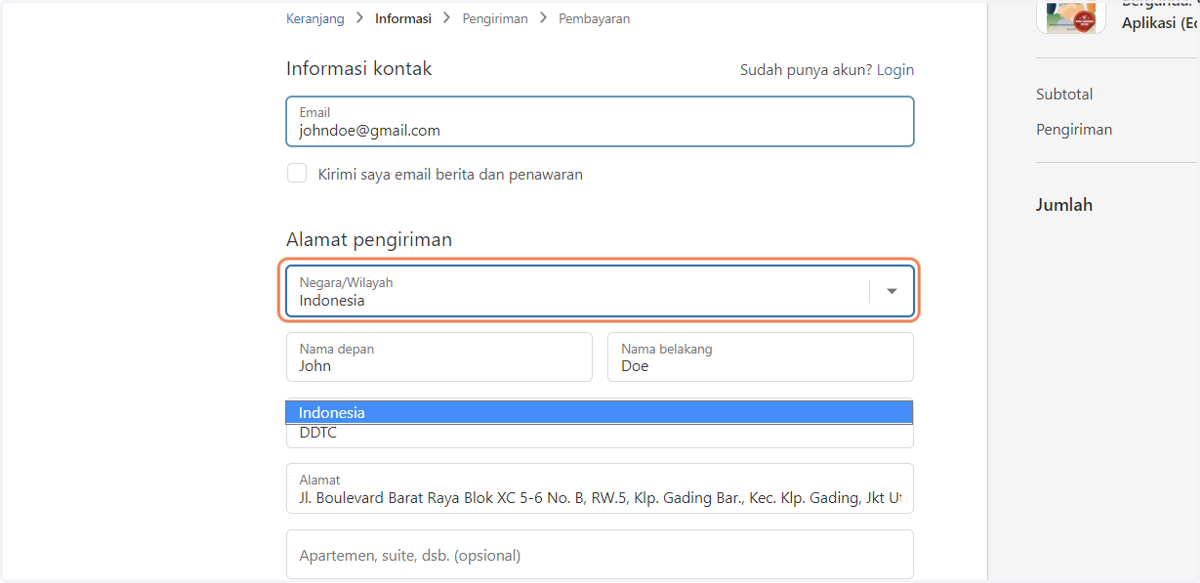Click the Pengiriman label in order summary

[1074, 129]
